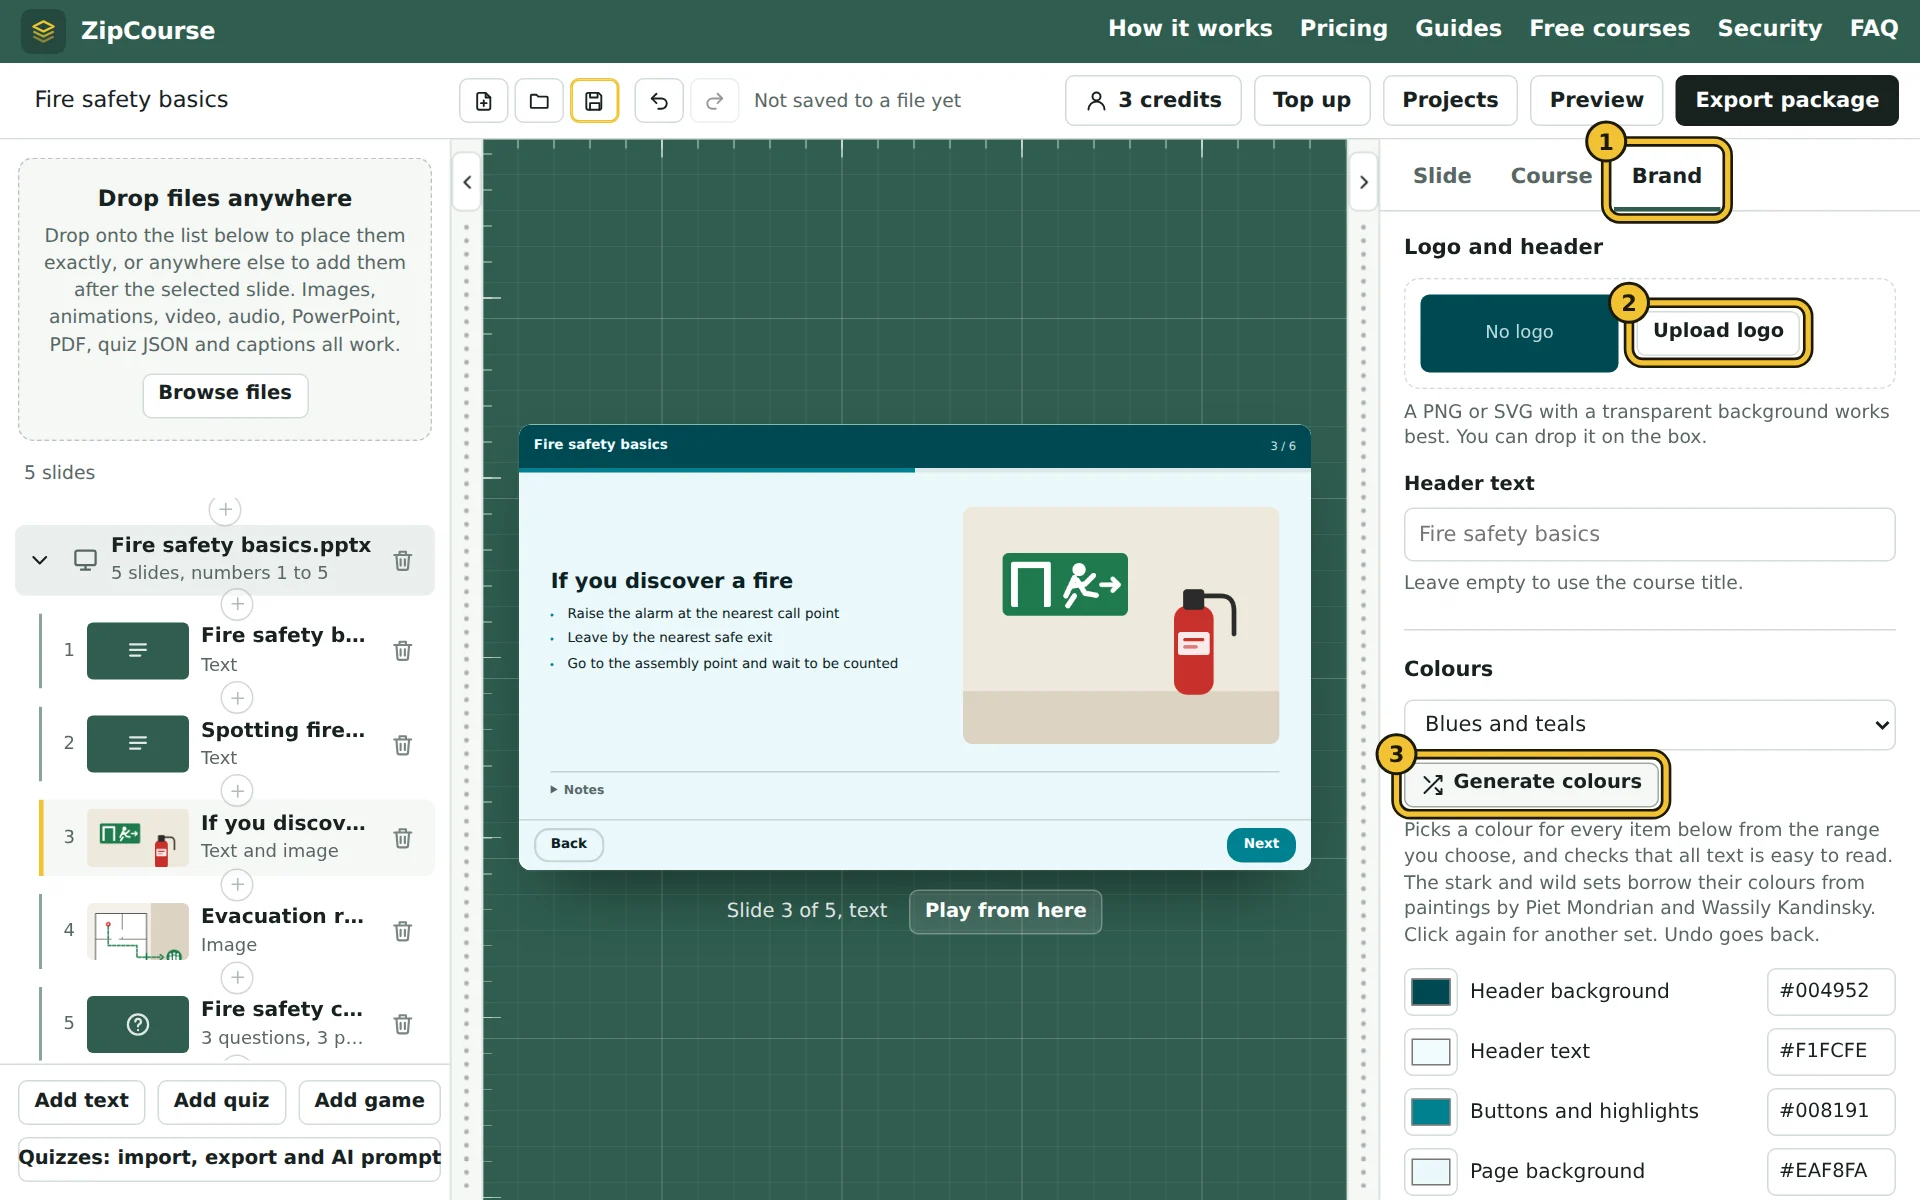Screen dimensions: 1920x1200
Task: Click the Page background hex value field
Action: coord(1831,1171)
